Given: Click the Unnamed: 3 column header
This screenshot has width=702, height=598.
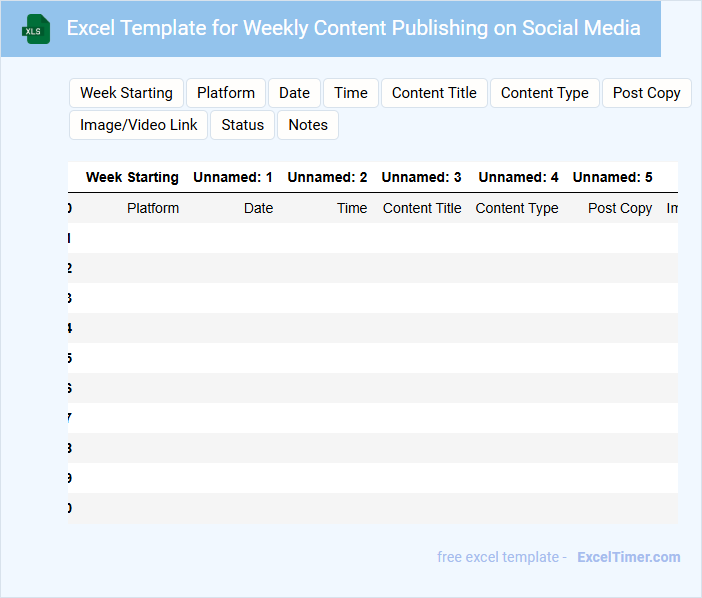Looking at the screenshot, I should (422, 177).
